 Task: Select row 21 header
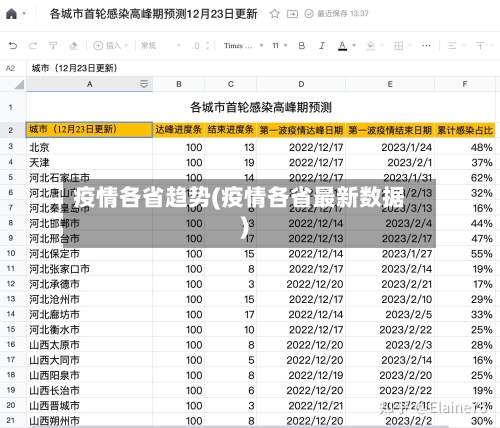coord(11,420)
